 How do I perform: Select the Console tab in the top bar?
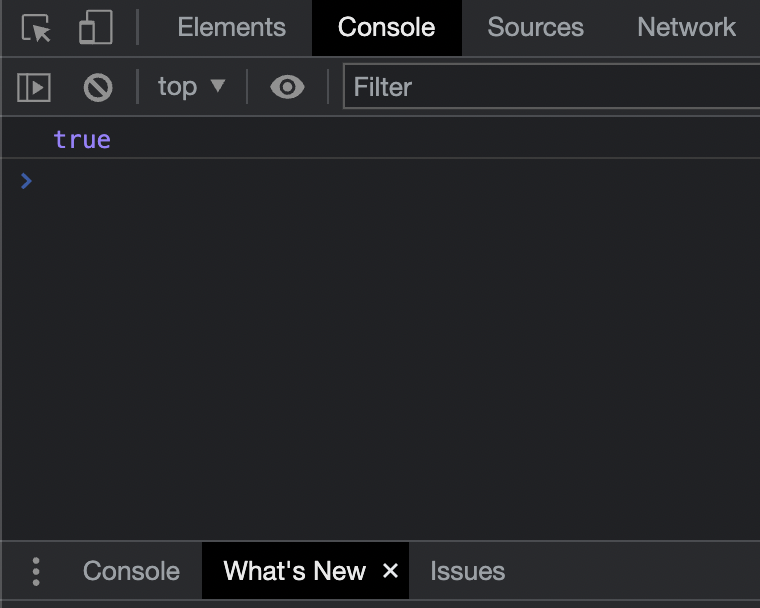click(386, 28)
